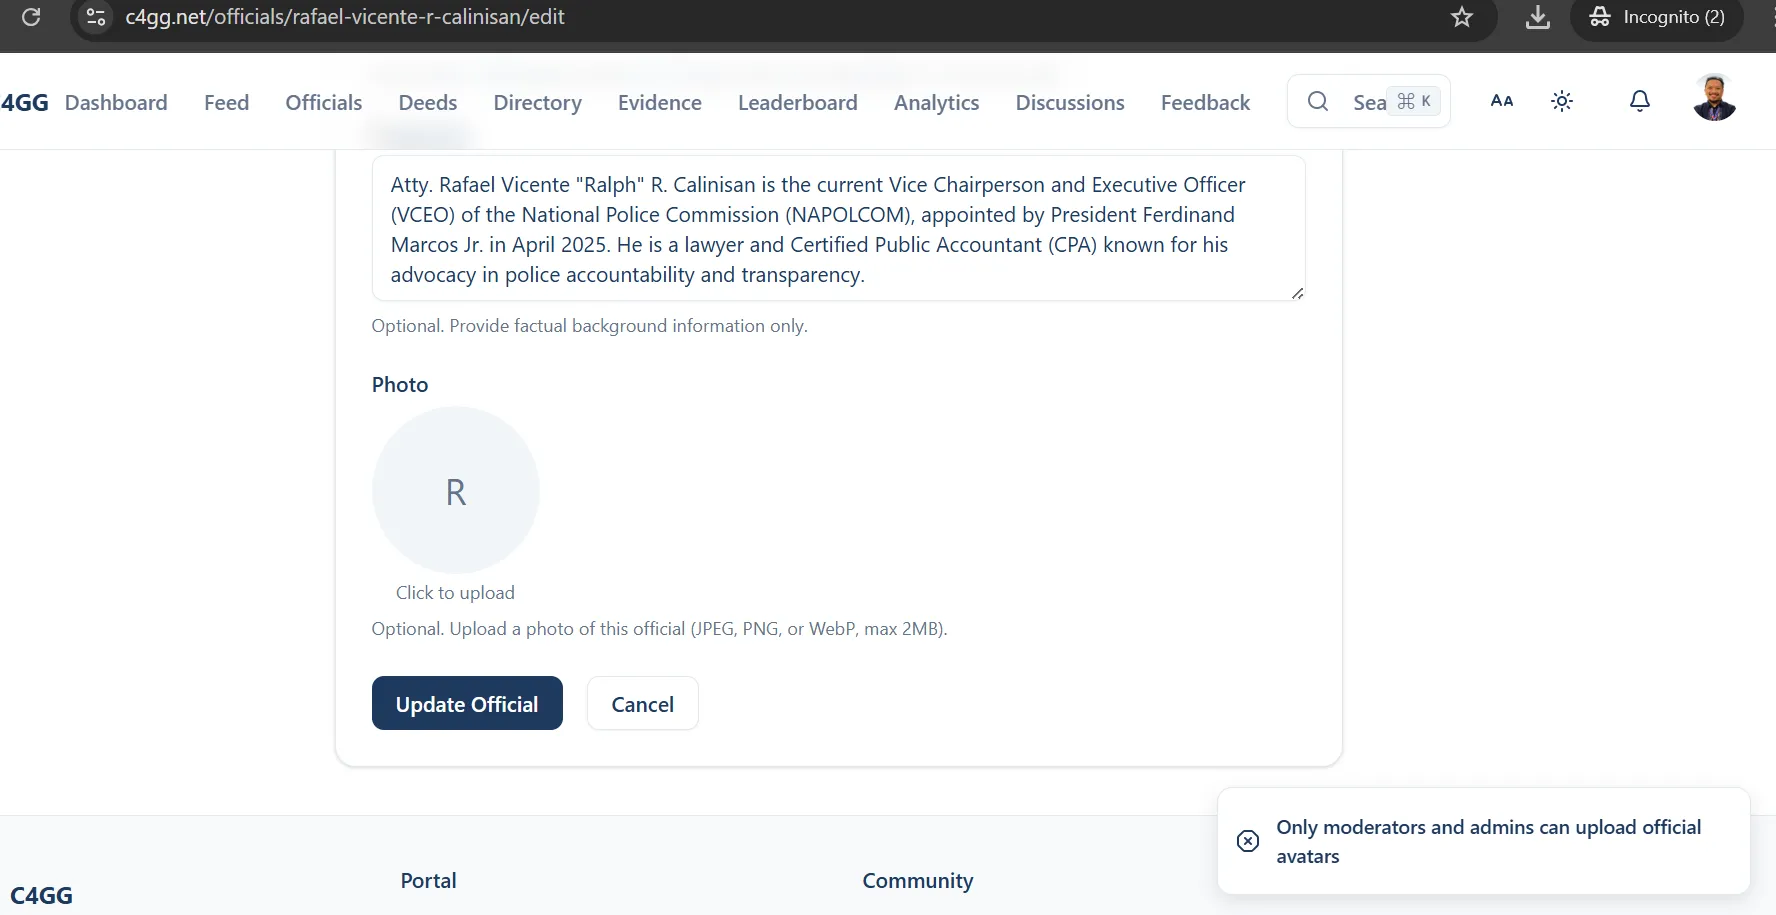Click inside the biography text area
This screenshot has width=1776, height=915.
click(x=838, y=229)
